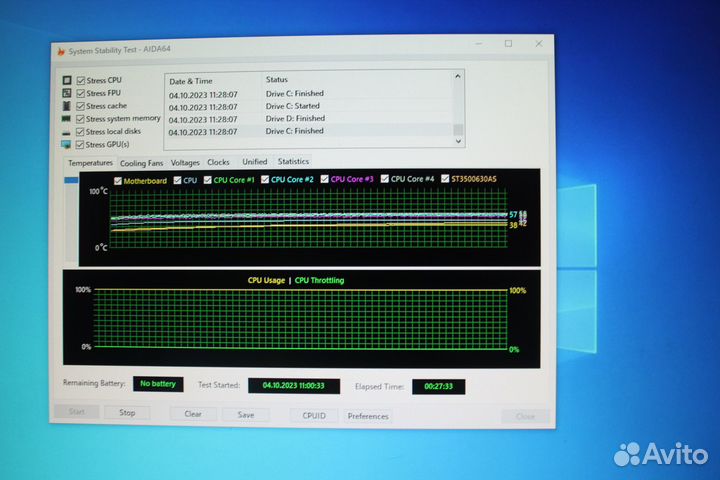720x480 pixels.
Task: Click the Test Started value 04.10.2023 11:00:33
Action: click(x=294, y=386)
